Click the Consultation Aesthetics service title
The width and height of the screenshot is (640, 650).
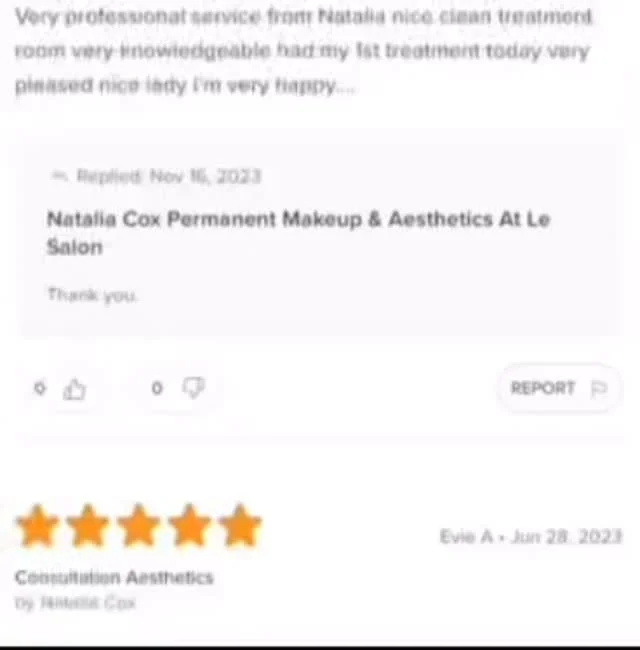coord(114,577)
